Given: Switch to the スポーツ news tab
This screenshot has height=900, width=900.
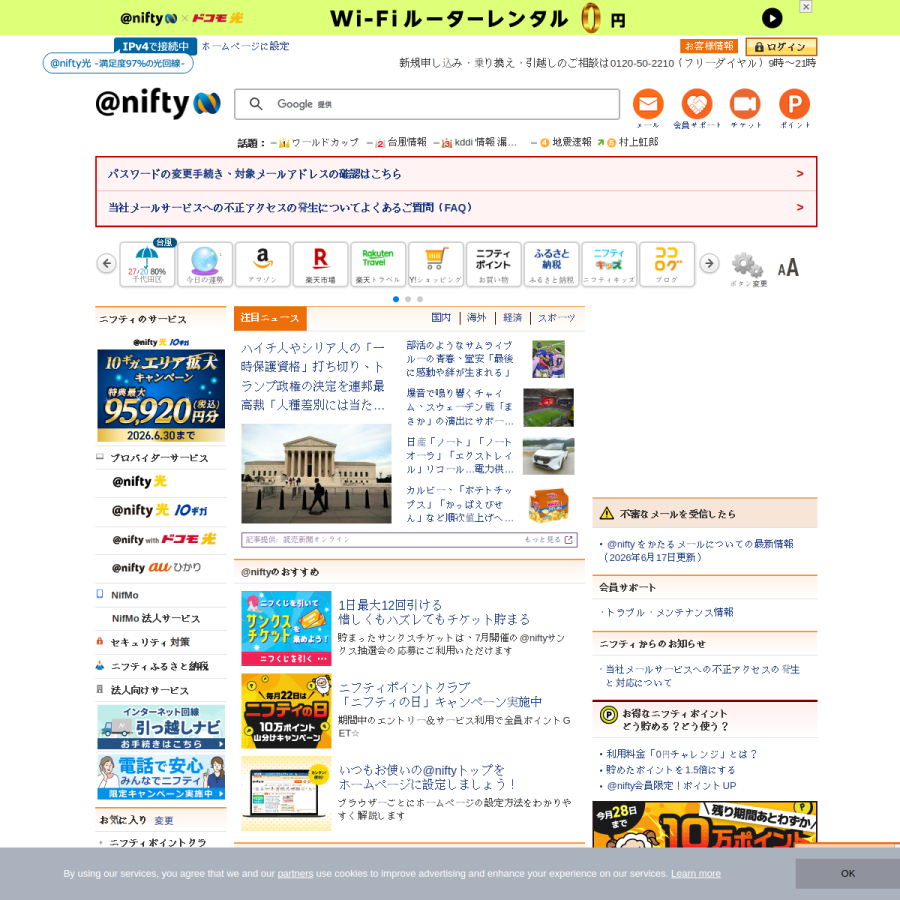Looking at the screenshot, I should click(556, 318).
